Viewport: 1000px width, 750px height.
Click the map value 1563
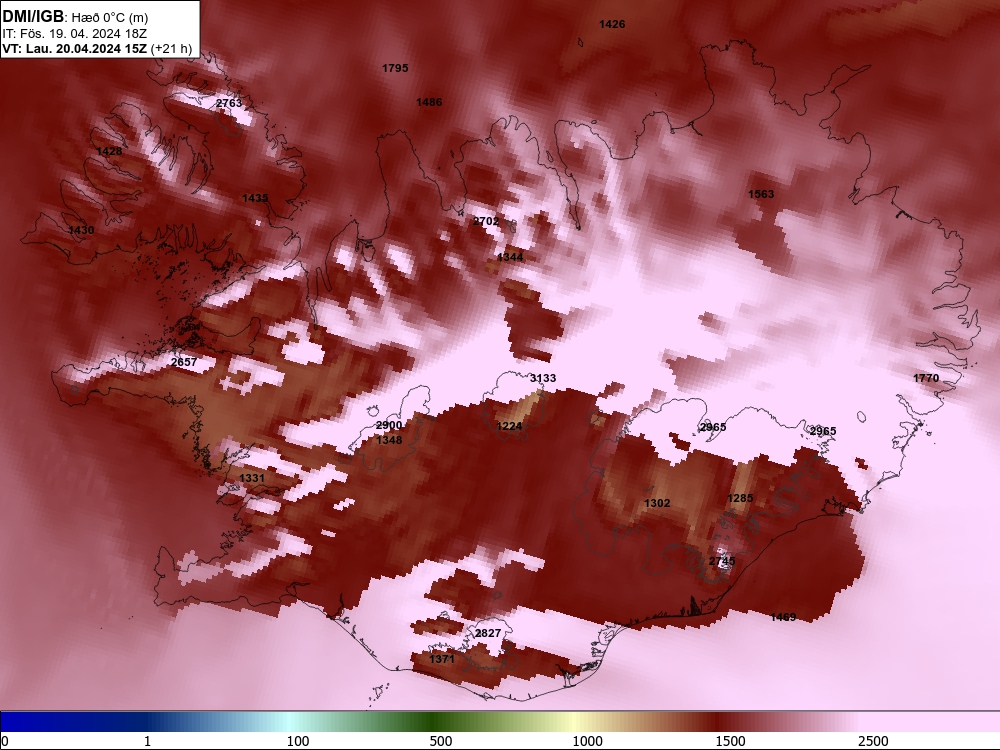pos(761,194)
